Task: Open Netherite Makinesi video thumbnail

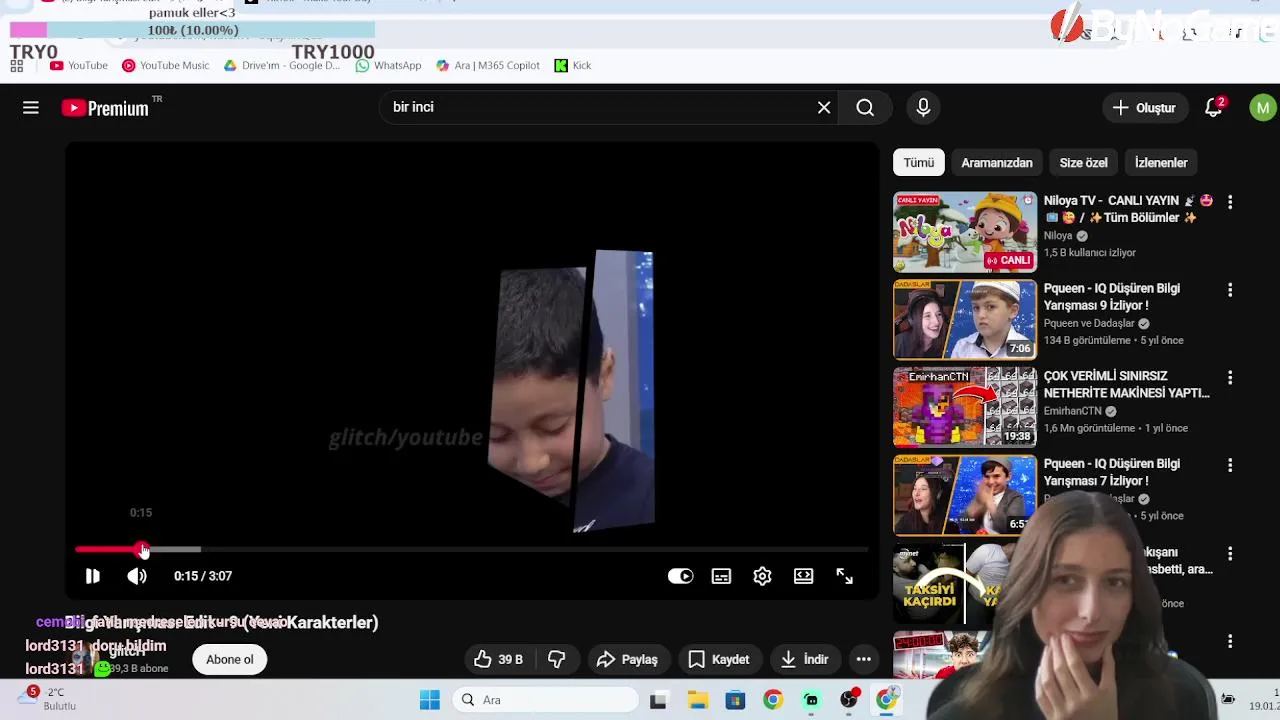Action: [x=965, y=407]
